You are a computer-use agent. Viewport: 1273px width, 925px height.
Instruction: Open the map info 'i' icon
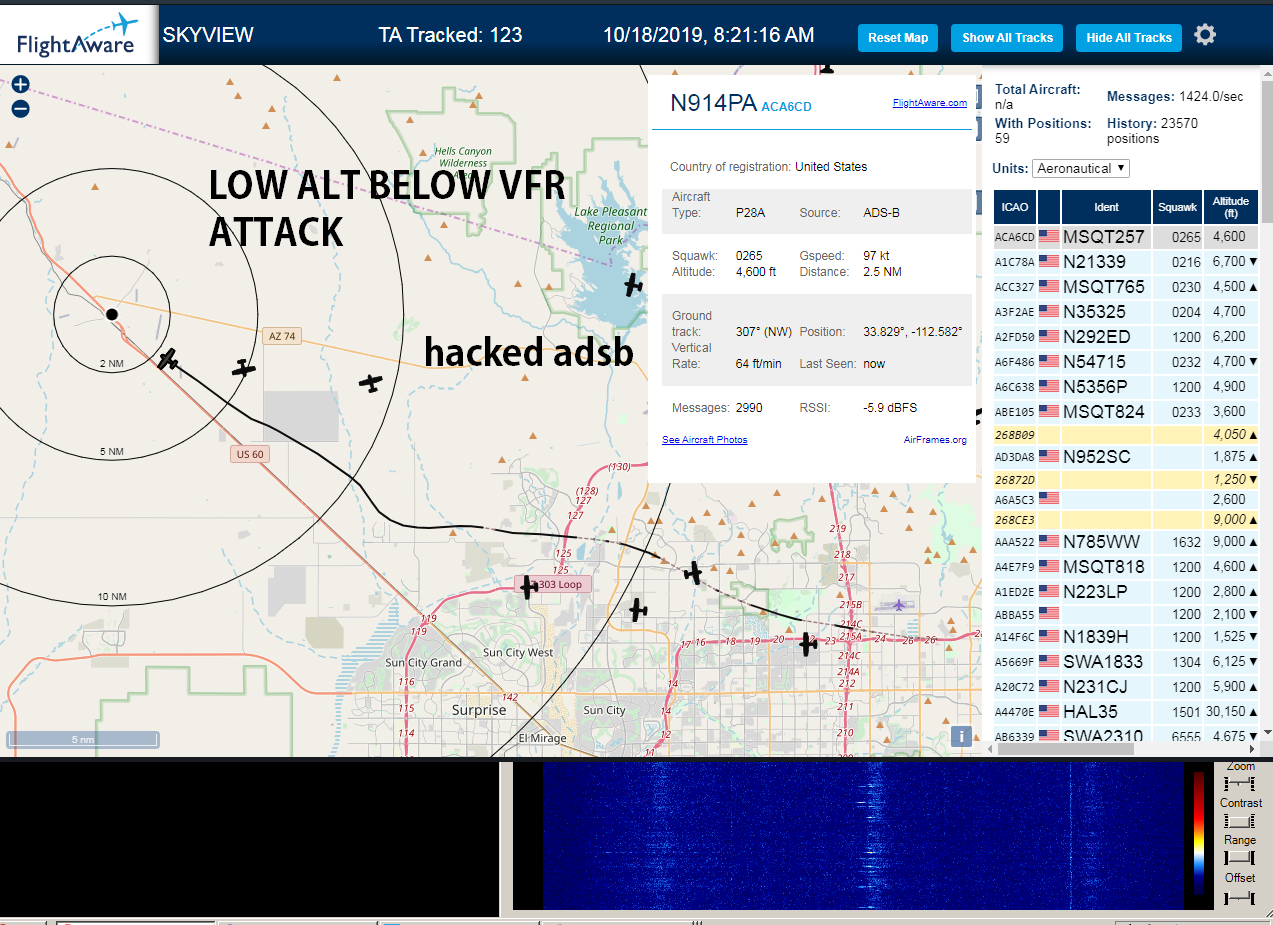[x=961, y=736]
